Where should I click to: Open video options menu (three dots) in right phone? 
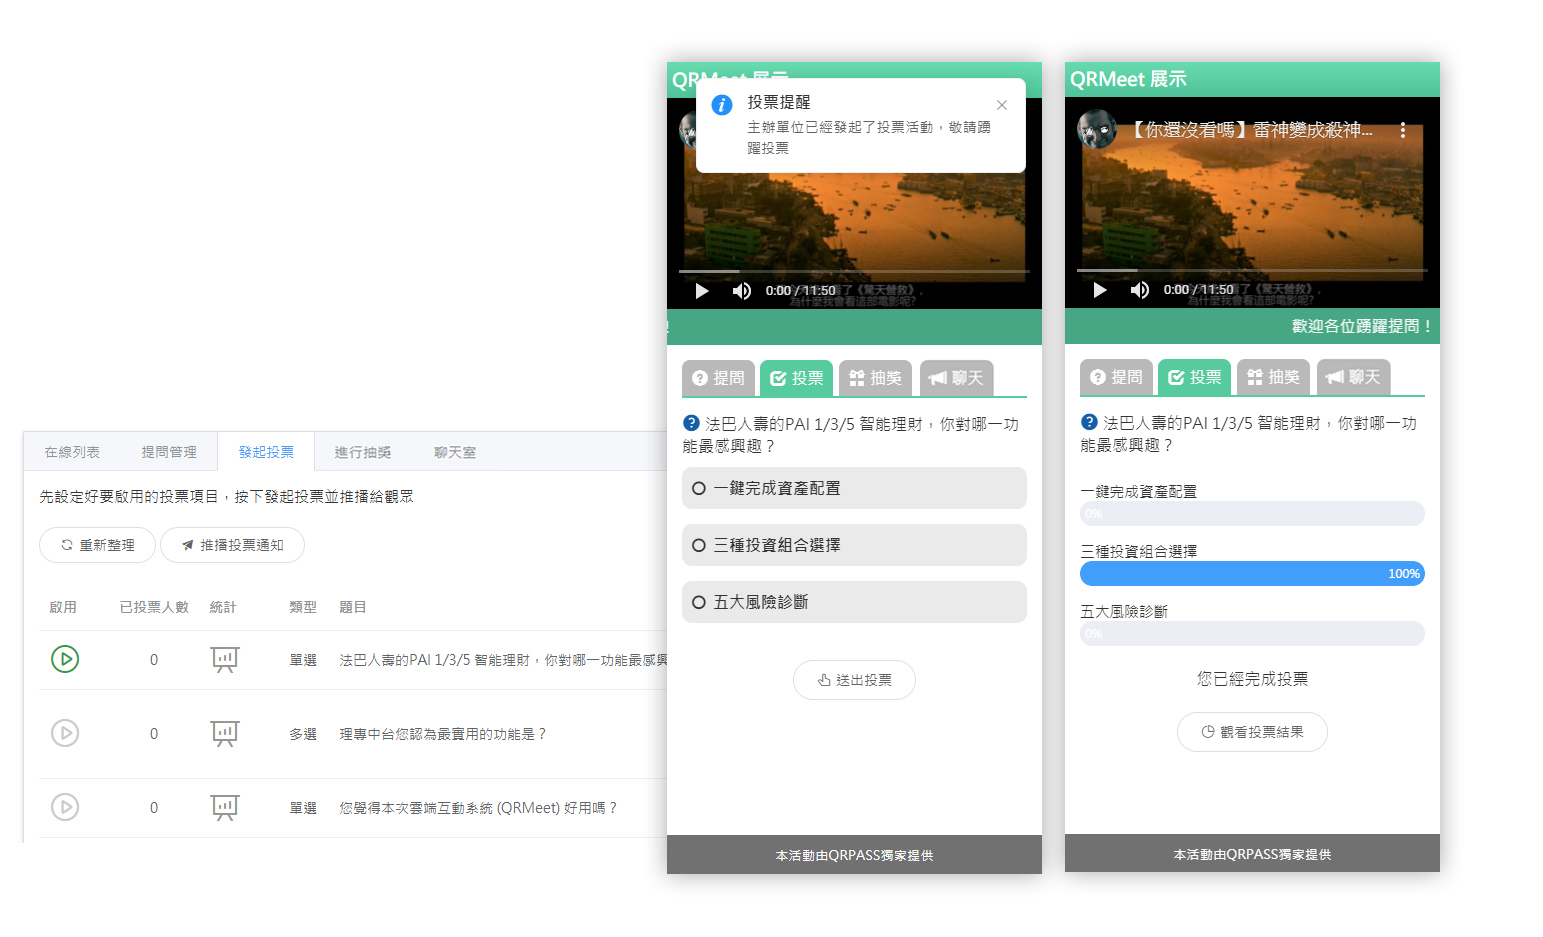[1403, 130]
